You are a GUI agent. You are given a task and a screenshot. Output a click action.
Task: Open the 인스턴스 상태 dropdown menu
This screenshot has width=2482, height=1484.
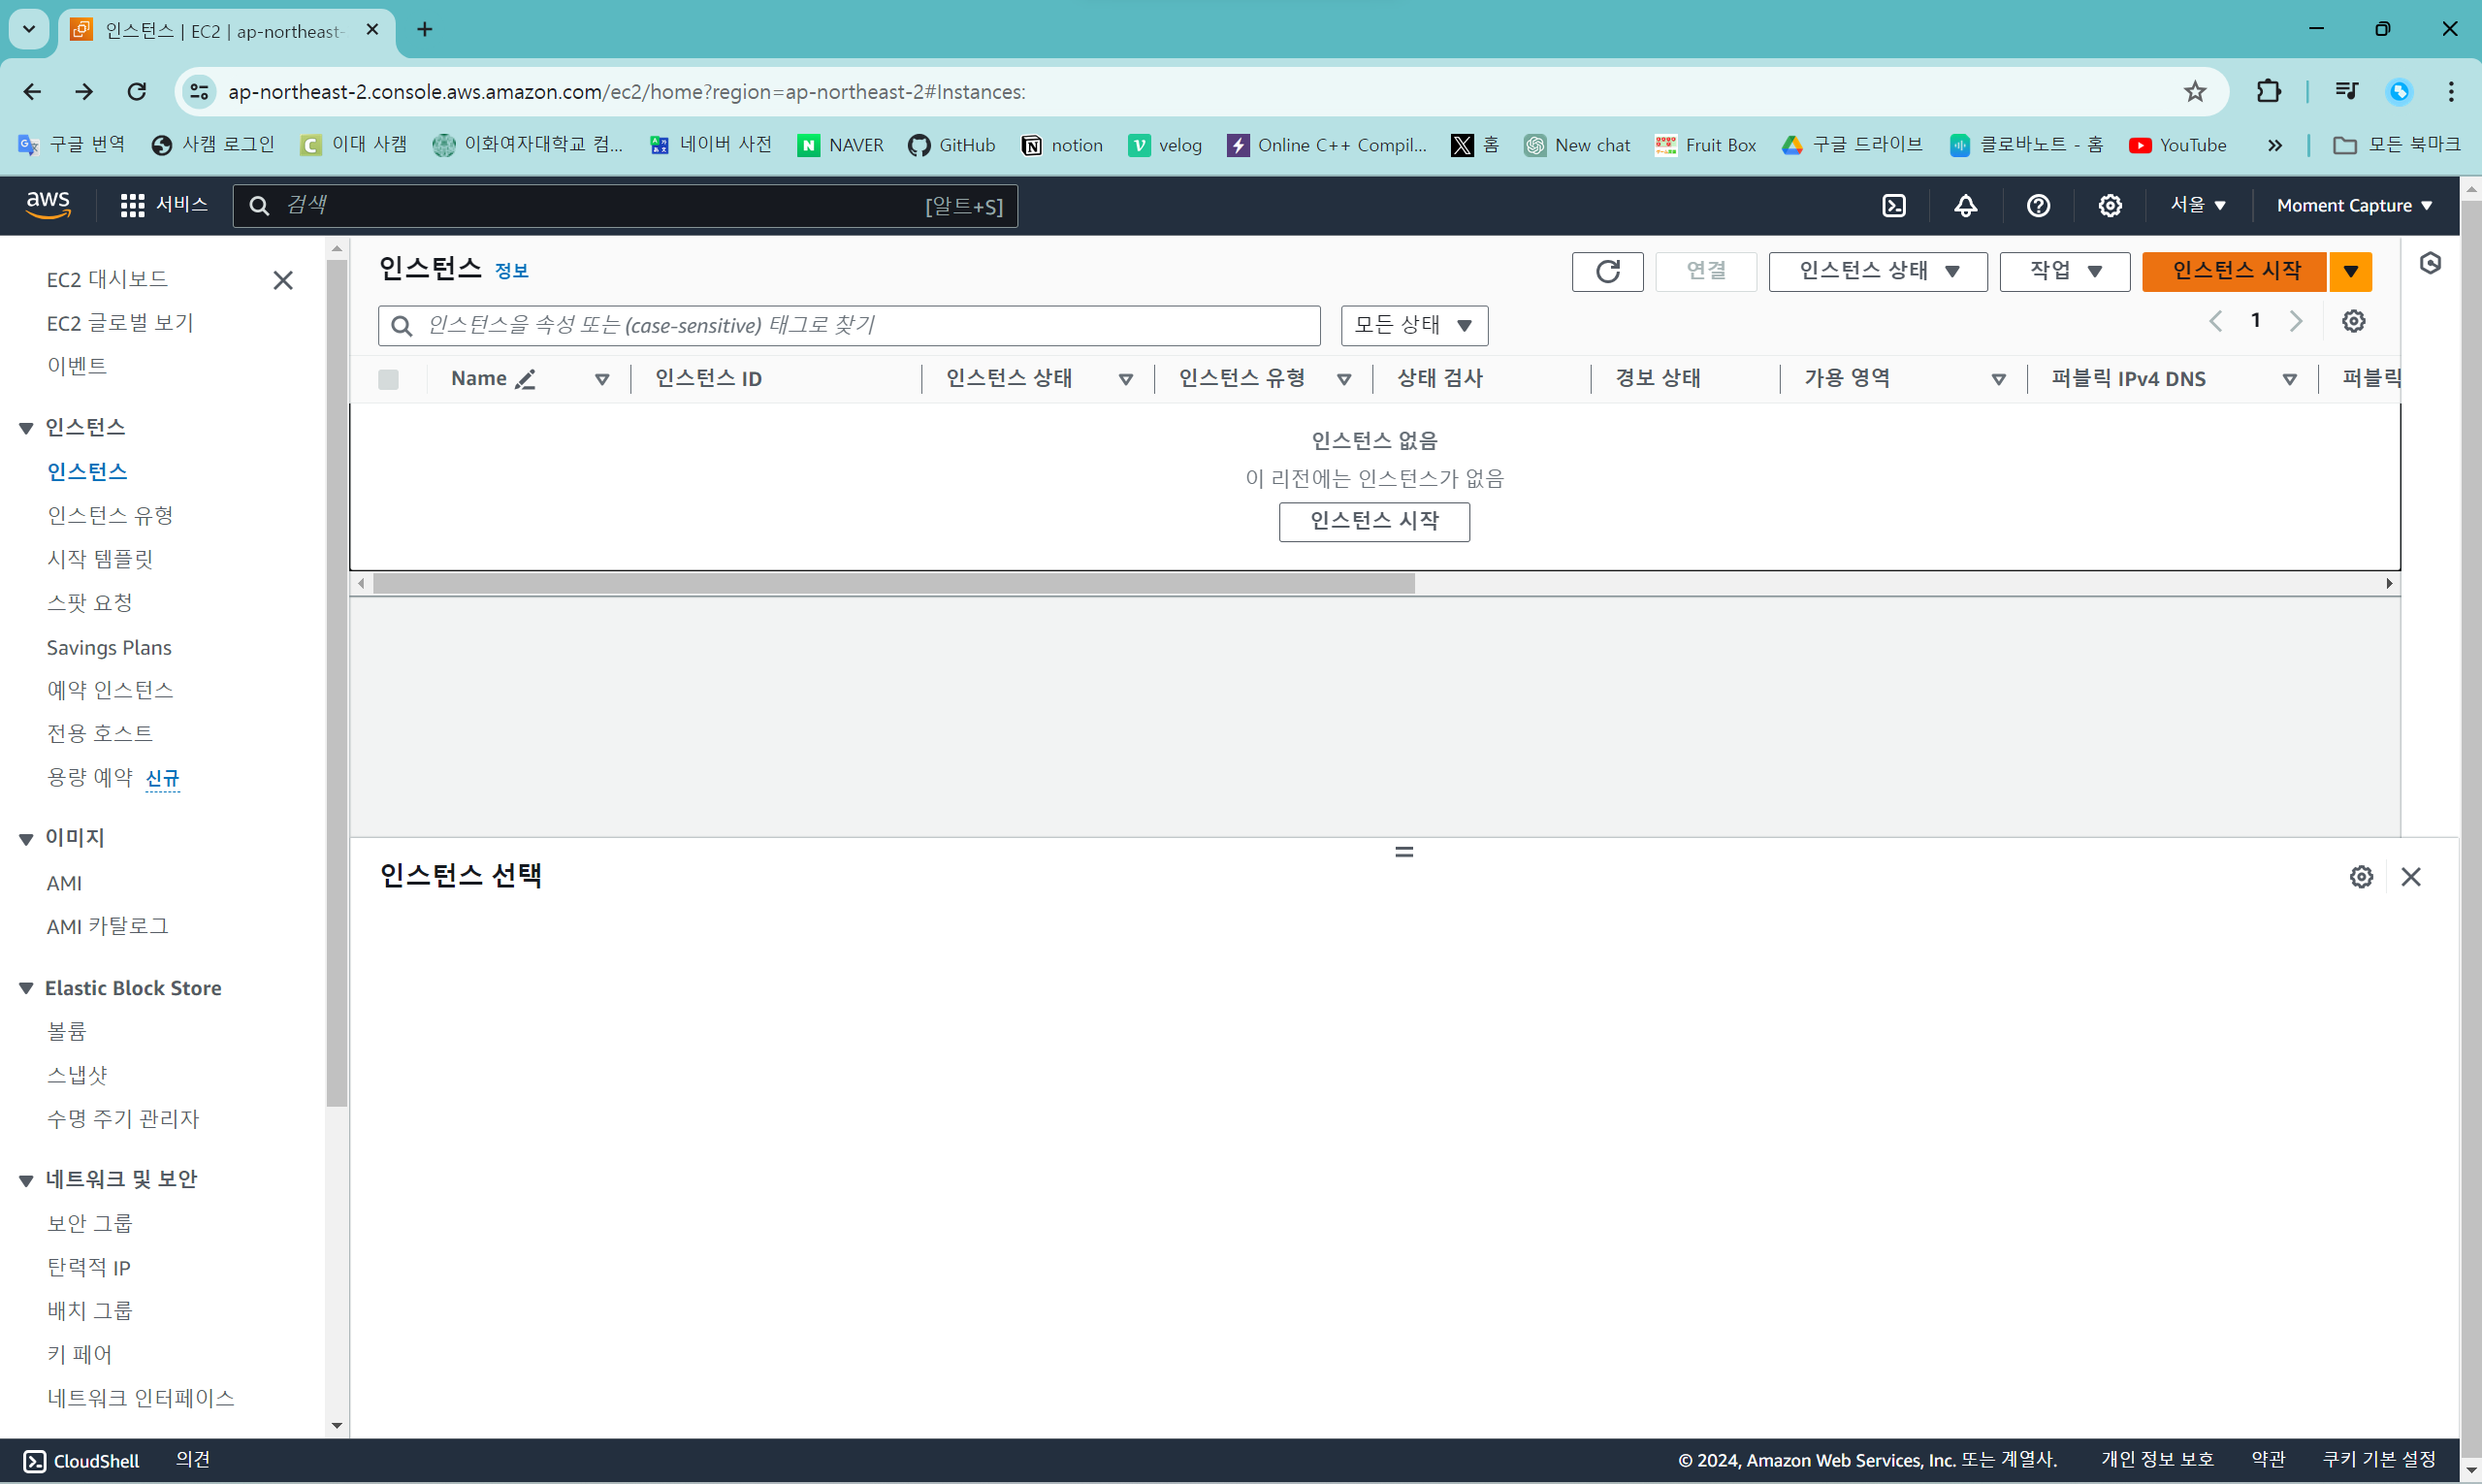point(1877,271)
